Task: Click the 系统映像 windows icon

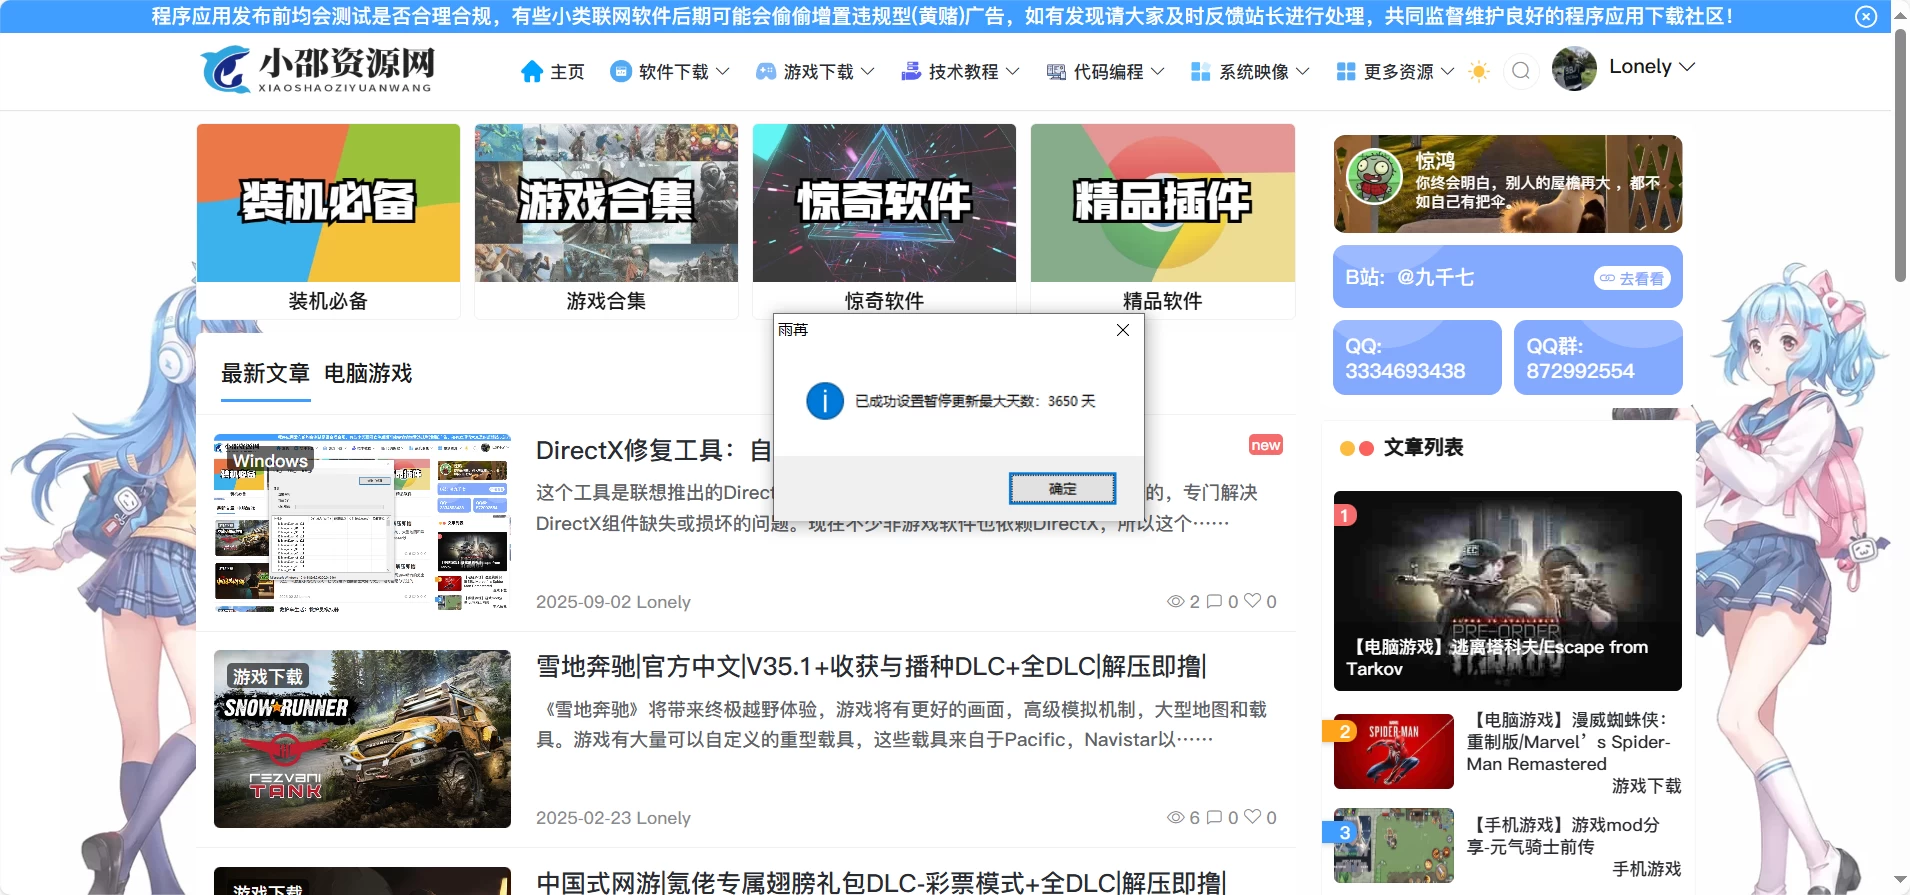Action: point(1201,71)
